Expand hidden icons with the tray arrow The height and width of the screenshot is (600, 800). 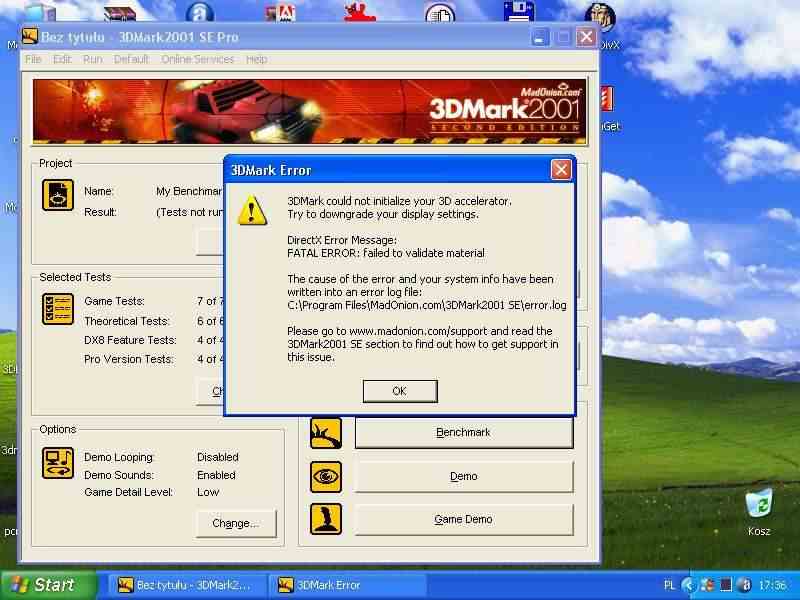[689, 585]
